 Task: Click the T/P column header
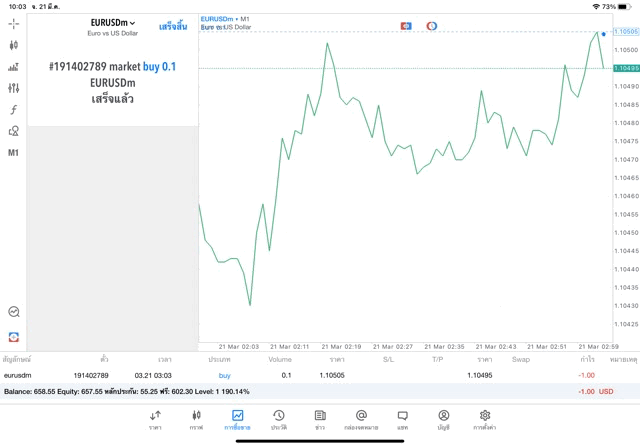pyautogui.click(x=438, y=360)
